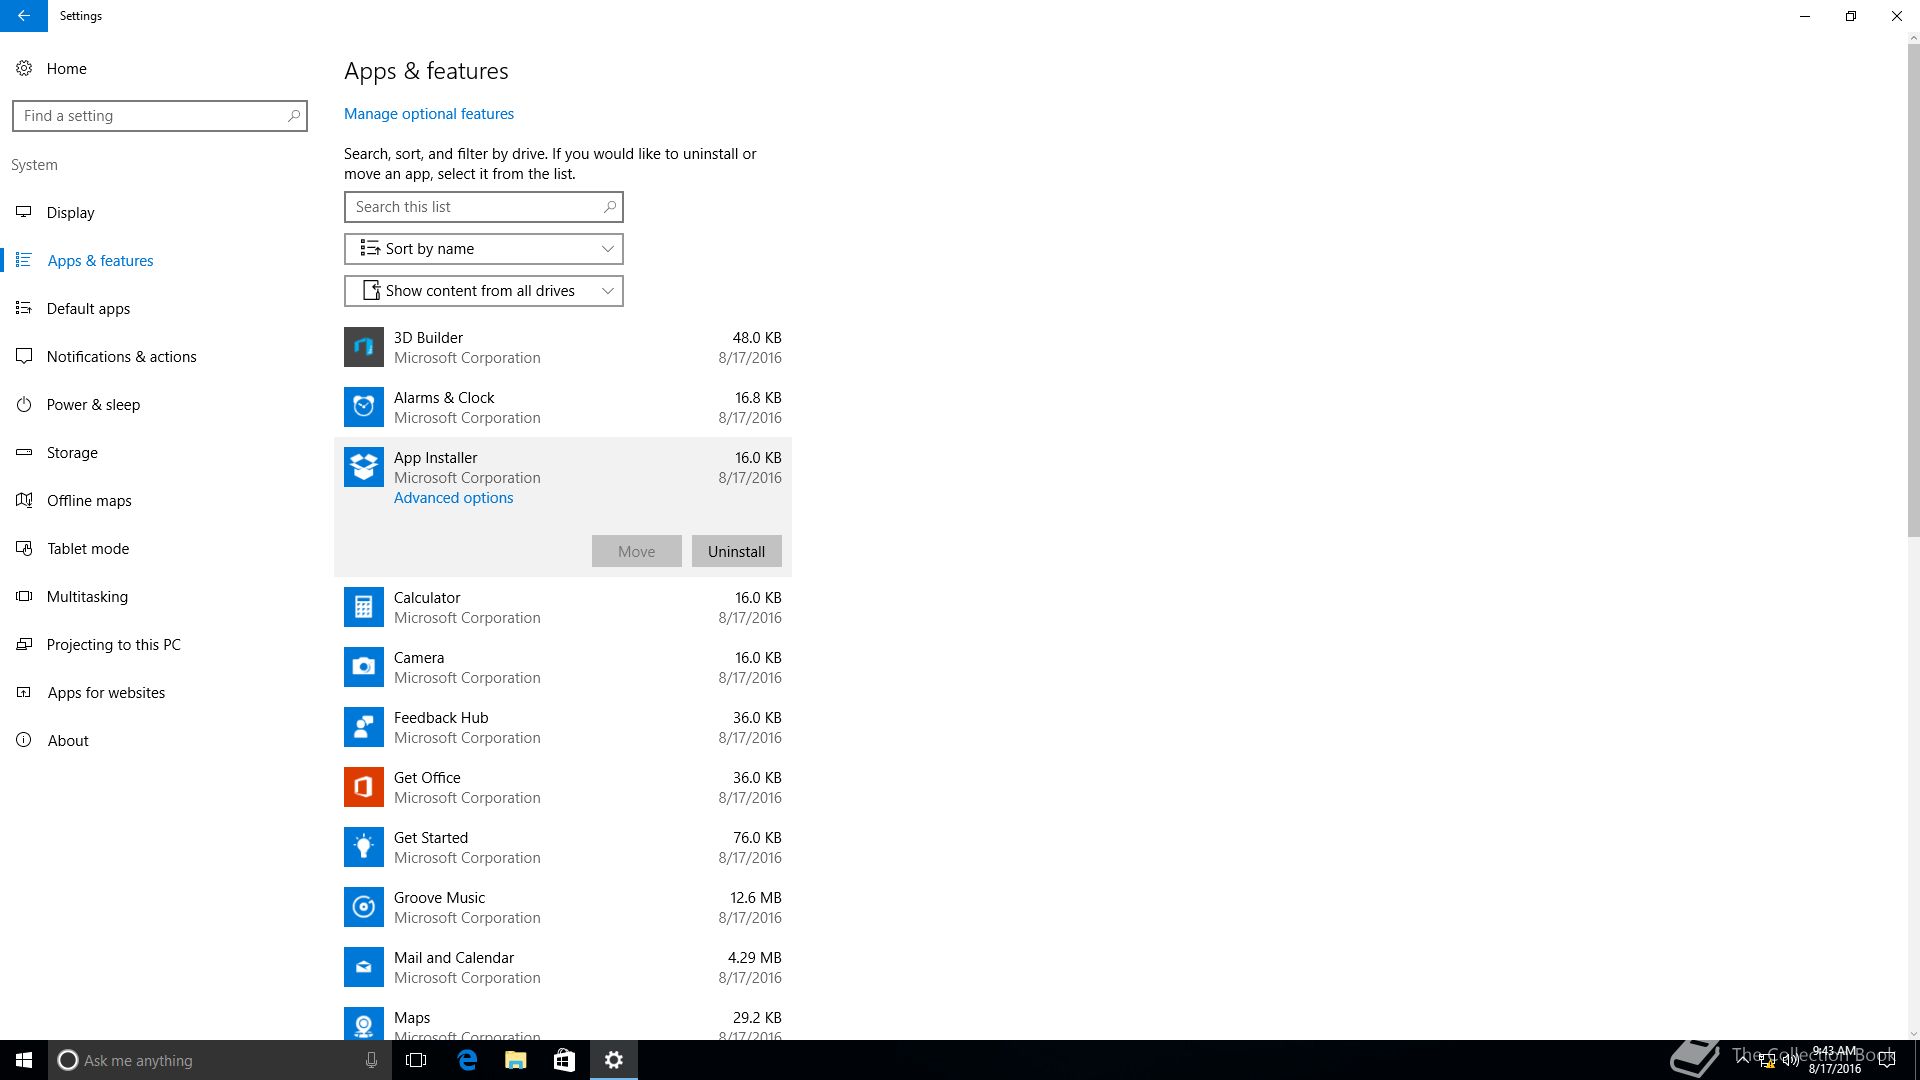Open the Windows Start menu
Image resolution: width=1920 pixels, height=1080 pixels.
(x=24, y=1060)
